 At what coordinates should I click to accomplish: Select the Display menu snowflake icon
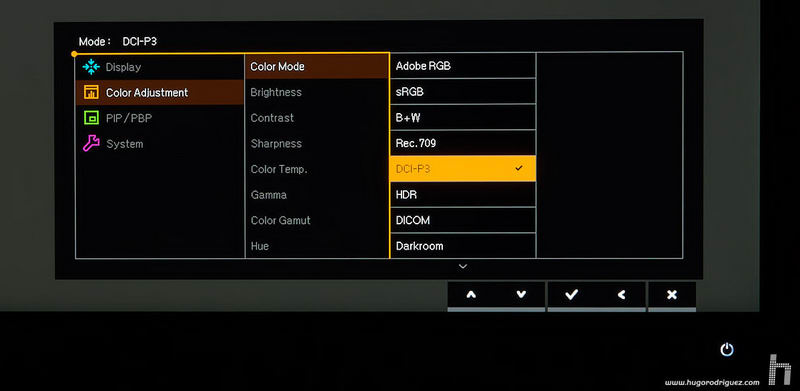90,67
